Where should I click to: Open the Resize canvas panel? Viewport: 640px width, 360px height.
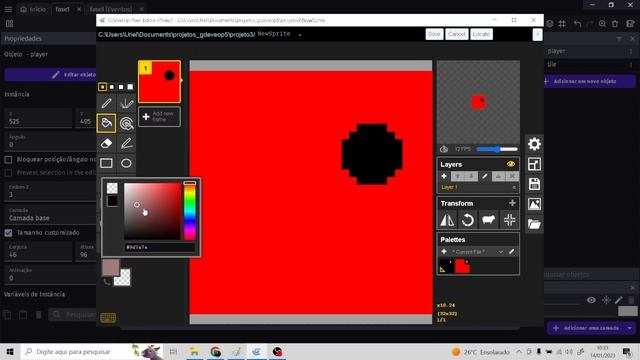point(534,164)
